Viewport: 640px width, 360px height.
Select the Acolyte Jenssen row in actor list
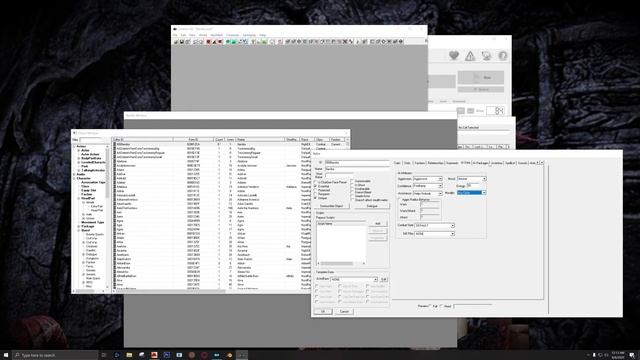pyautogui.click(x=211, y=166)
